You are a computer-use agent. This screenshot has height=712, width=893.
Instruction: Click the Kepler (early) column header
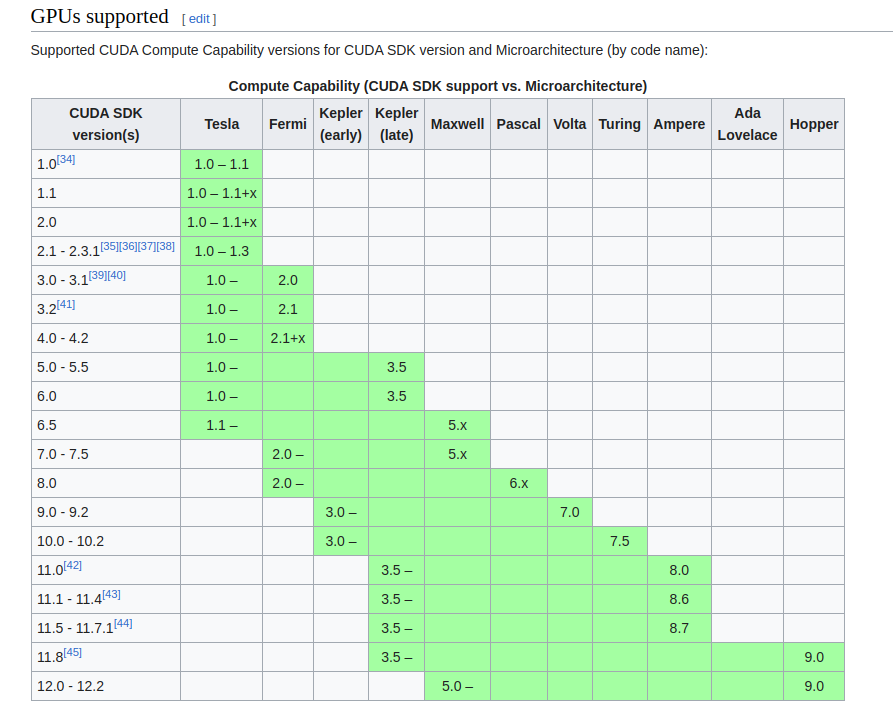(x=341, y=124)
